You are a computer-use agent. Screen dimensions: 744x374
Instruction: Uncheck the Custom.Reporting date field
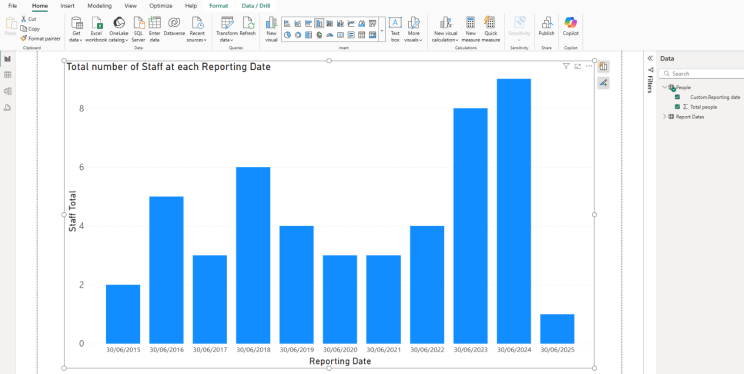click(x=678, y=97)
